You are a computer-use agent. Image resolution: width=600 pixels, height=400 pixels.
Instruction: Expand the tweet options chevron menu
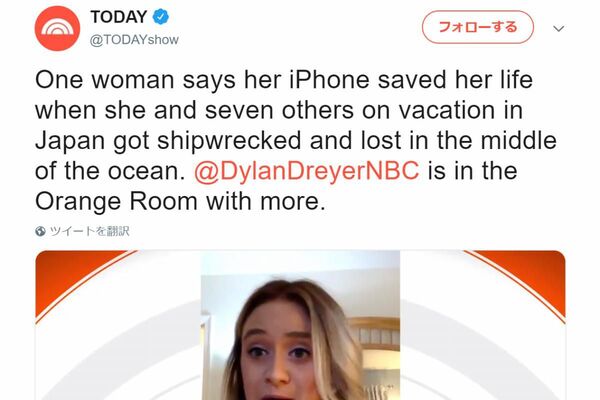[559, 28]
